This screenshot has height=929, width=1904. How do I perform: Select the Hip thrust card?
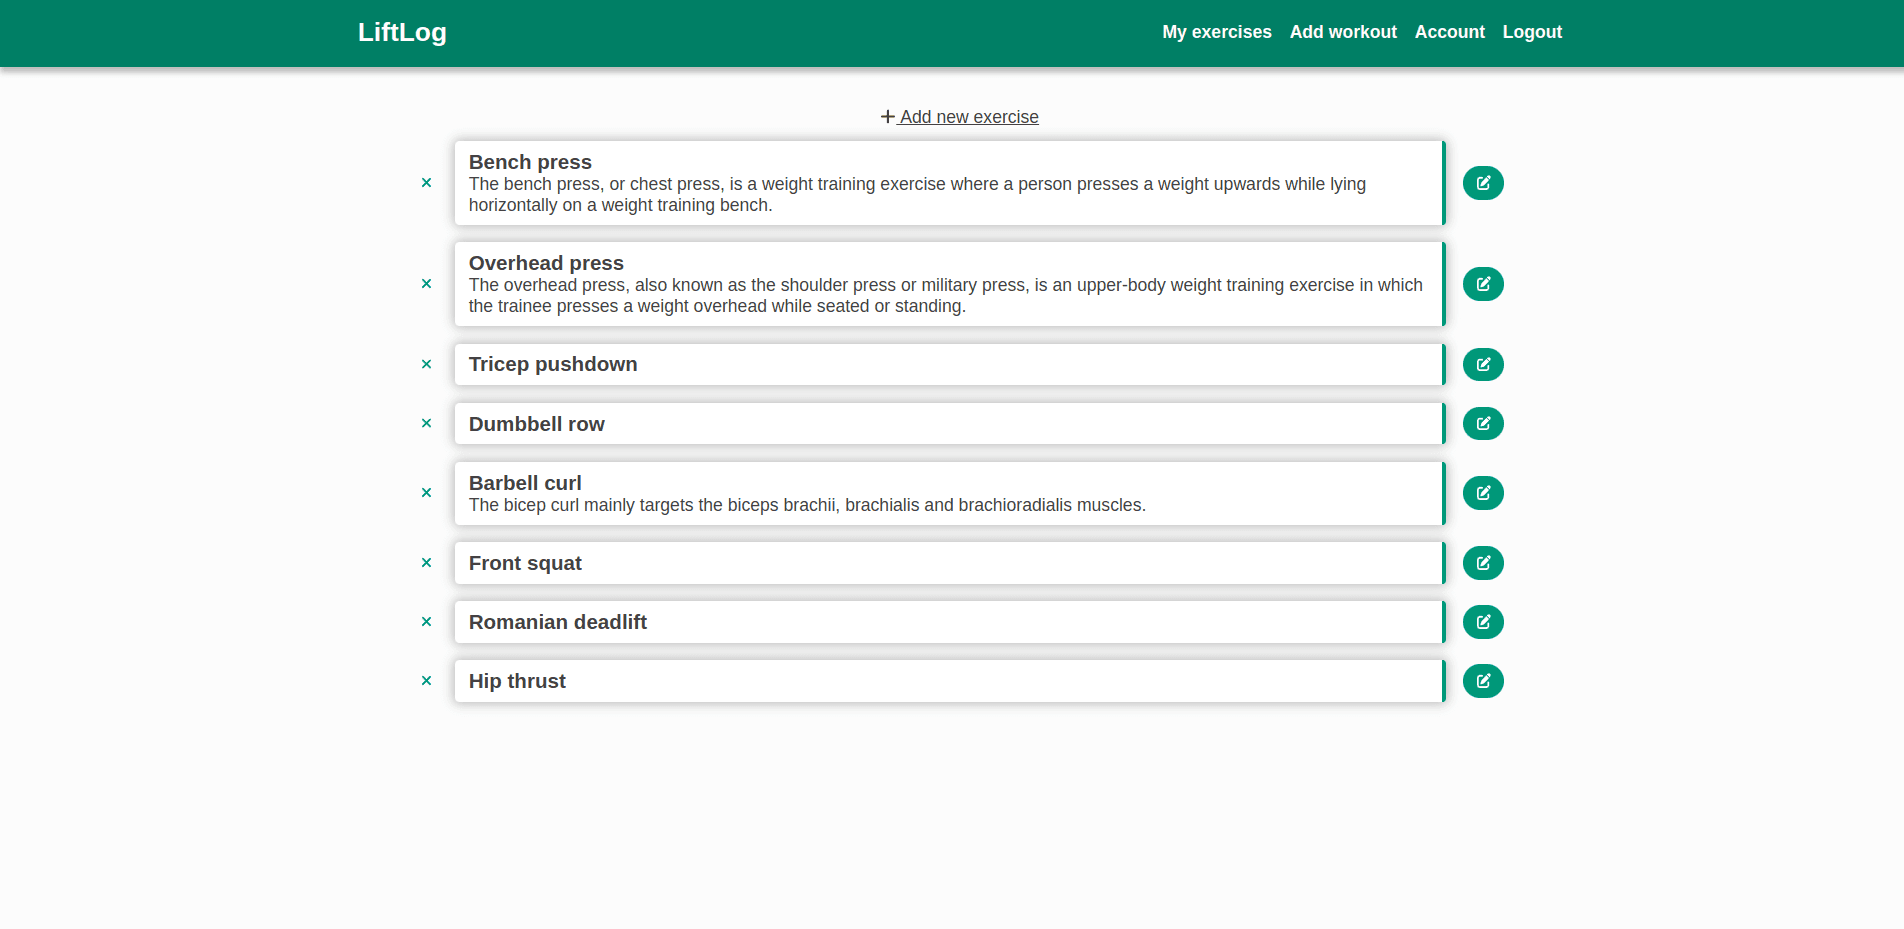(950, 681)
